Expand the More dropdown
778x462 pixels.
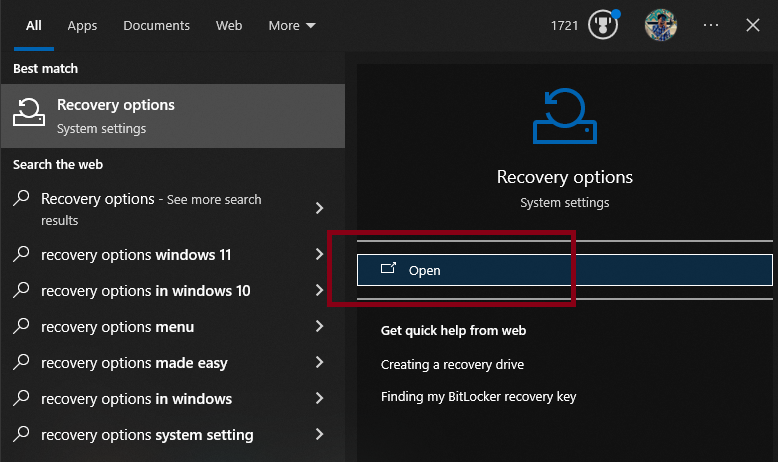tap(292, 25)
